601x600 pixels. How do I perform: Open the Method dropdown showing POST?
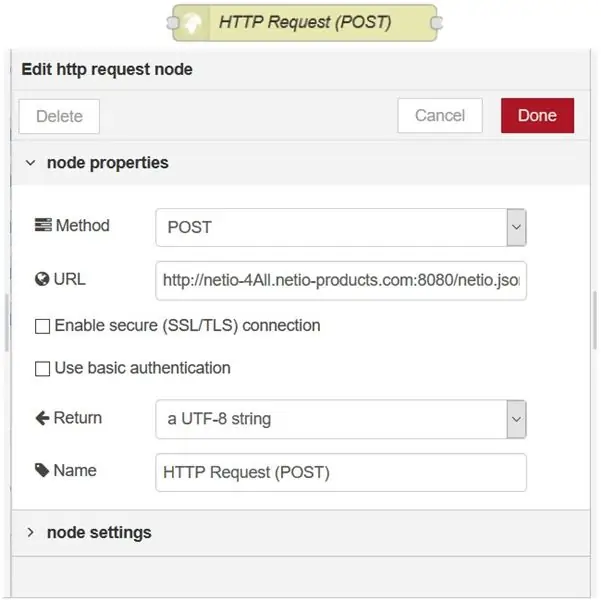tap(341, 227)
